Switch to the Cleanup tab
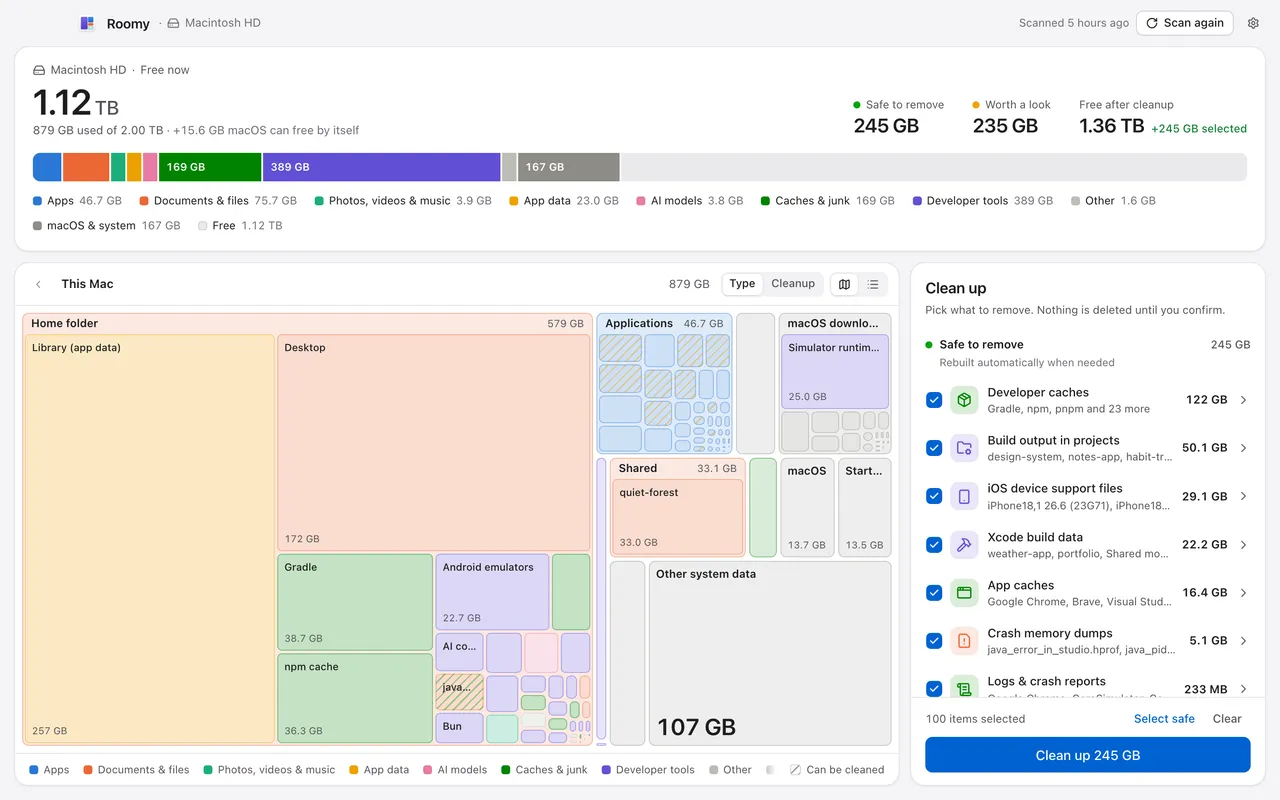This screenshot has width=1280, height=800. click(x=793, y=284)
